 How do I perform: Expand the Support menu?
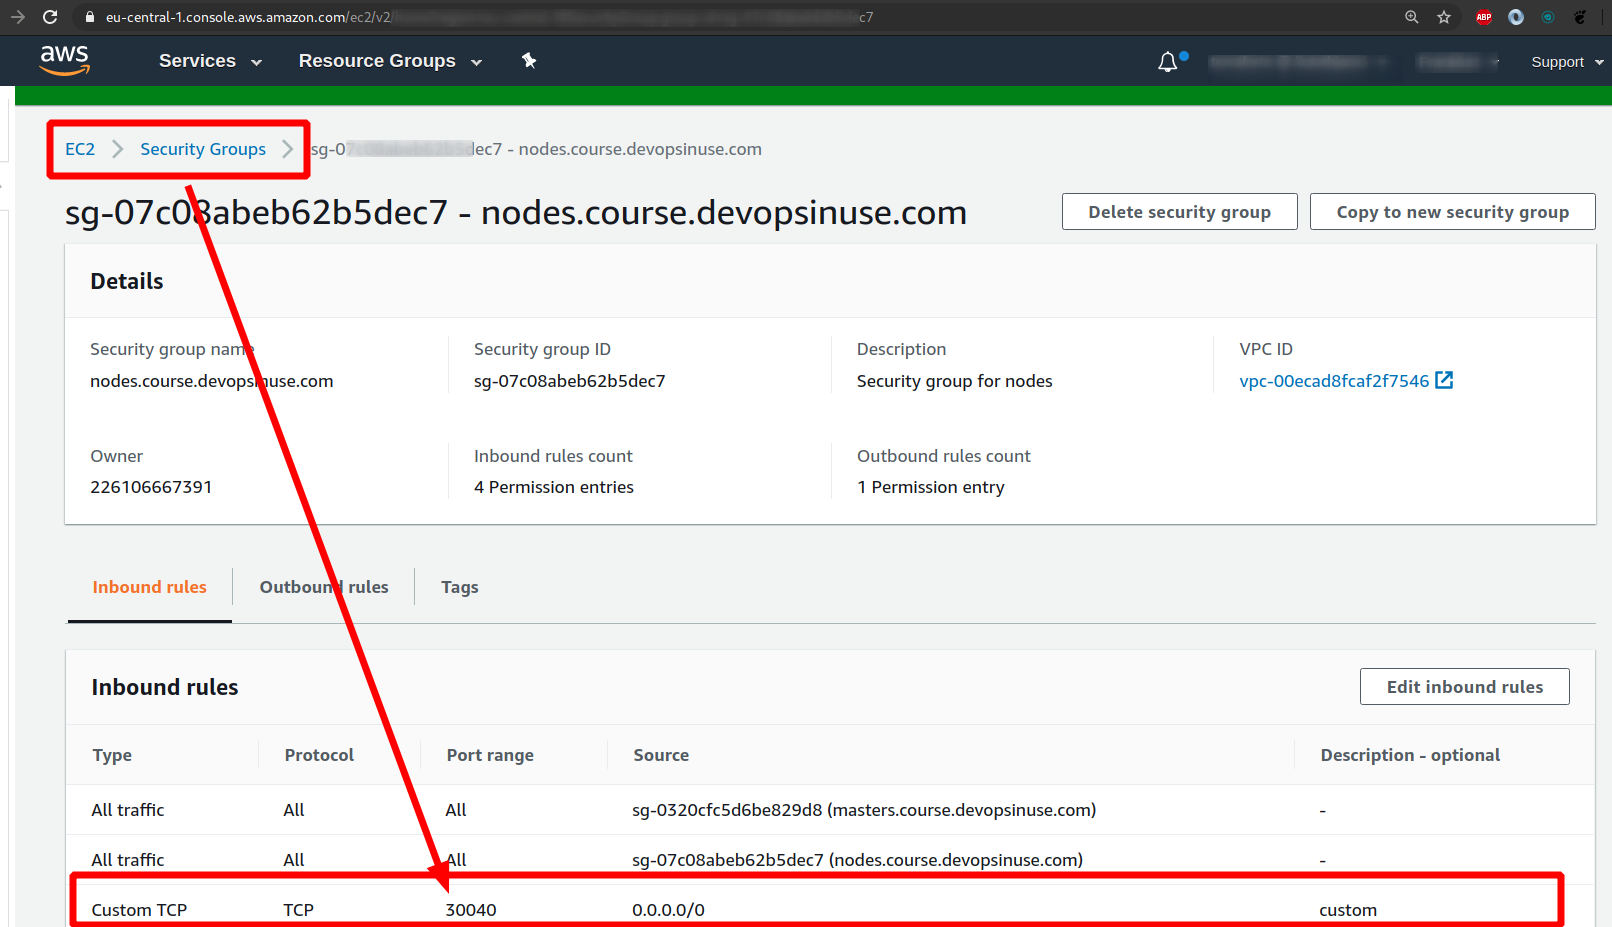tap(1567, 62)
